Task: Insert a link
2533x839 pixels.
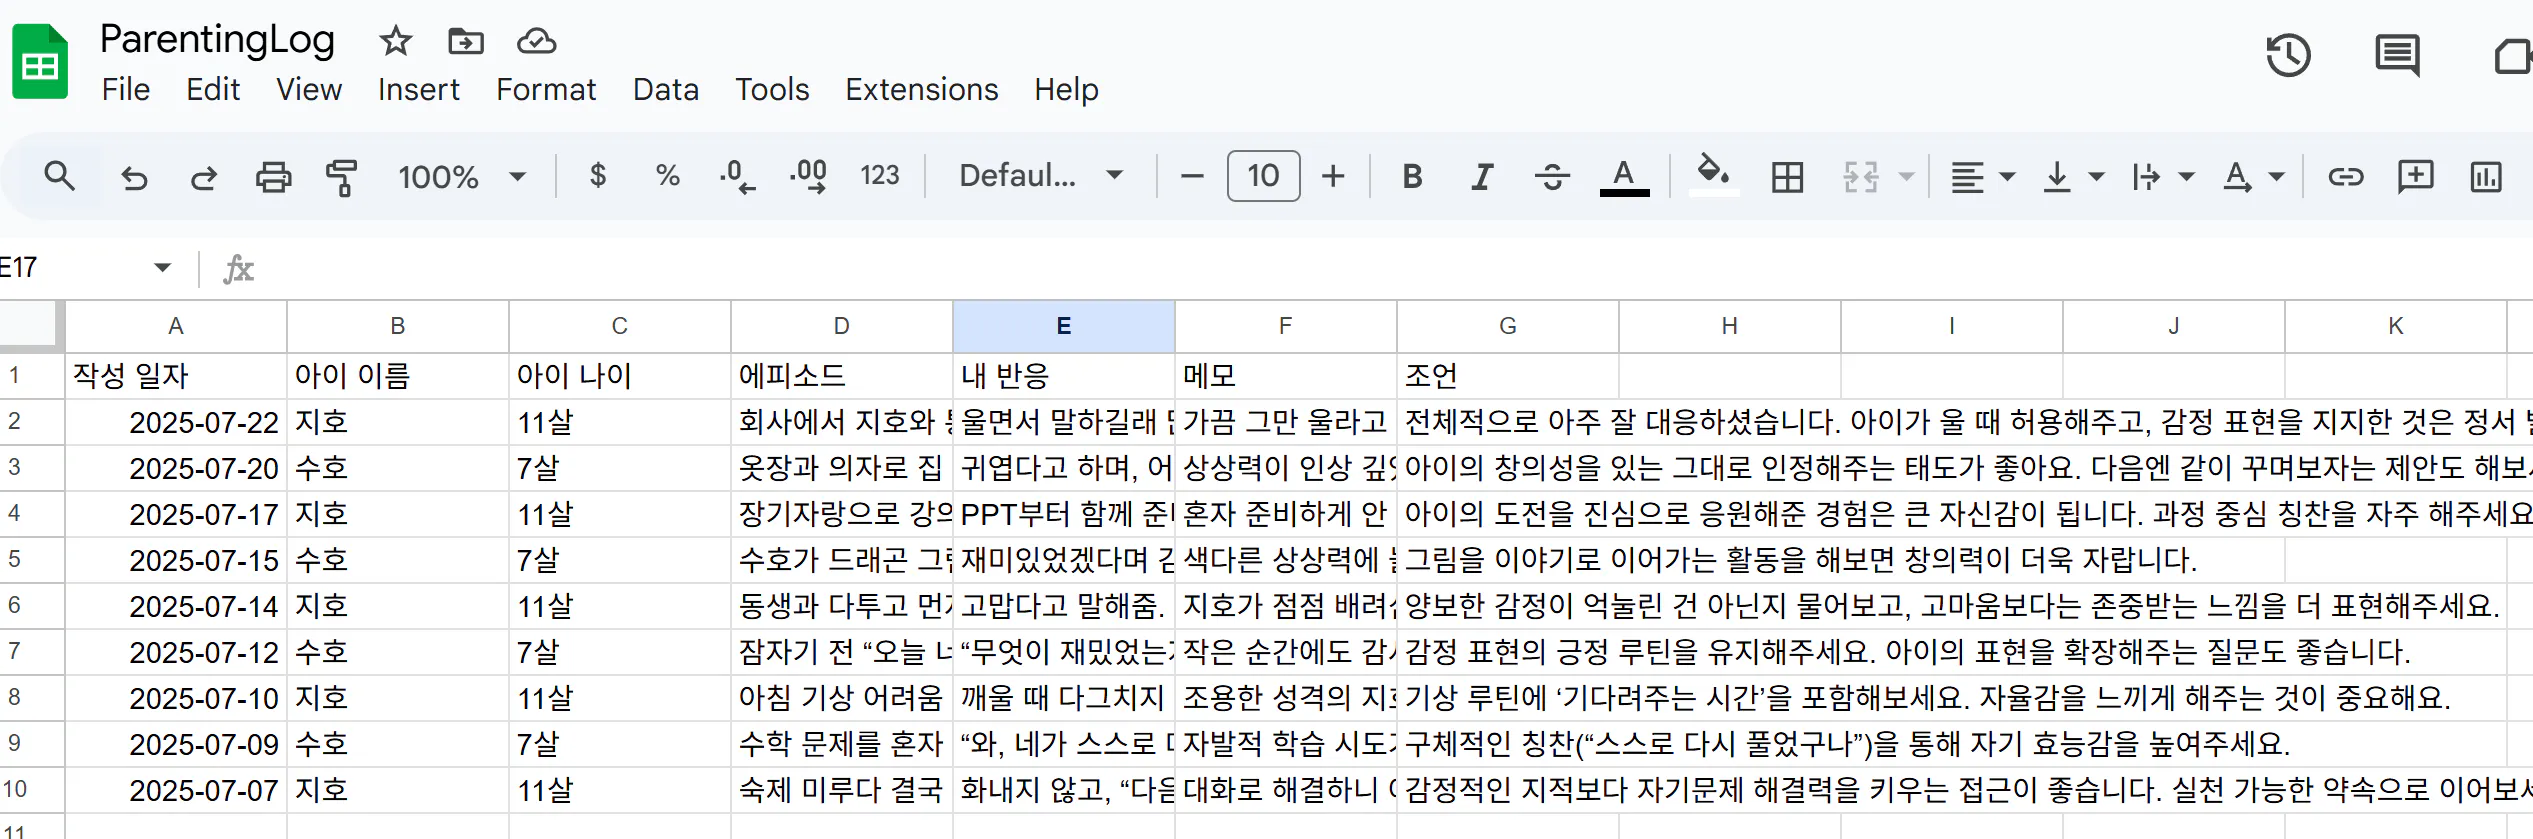Action: [2345, 177]
